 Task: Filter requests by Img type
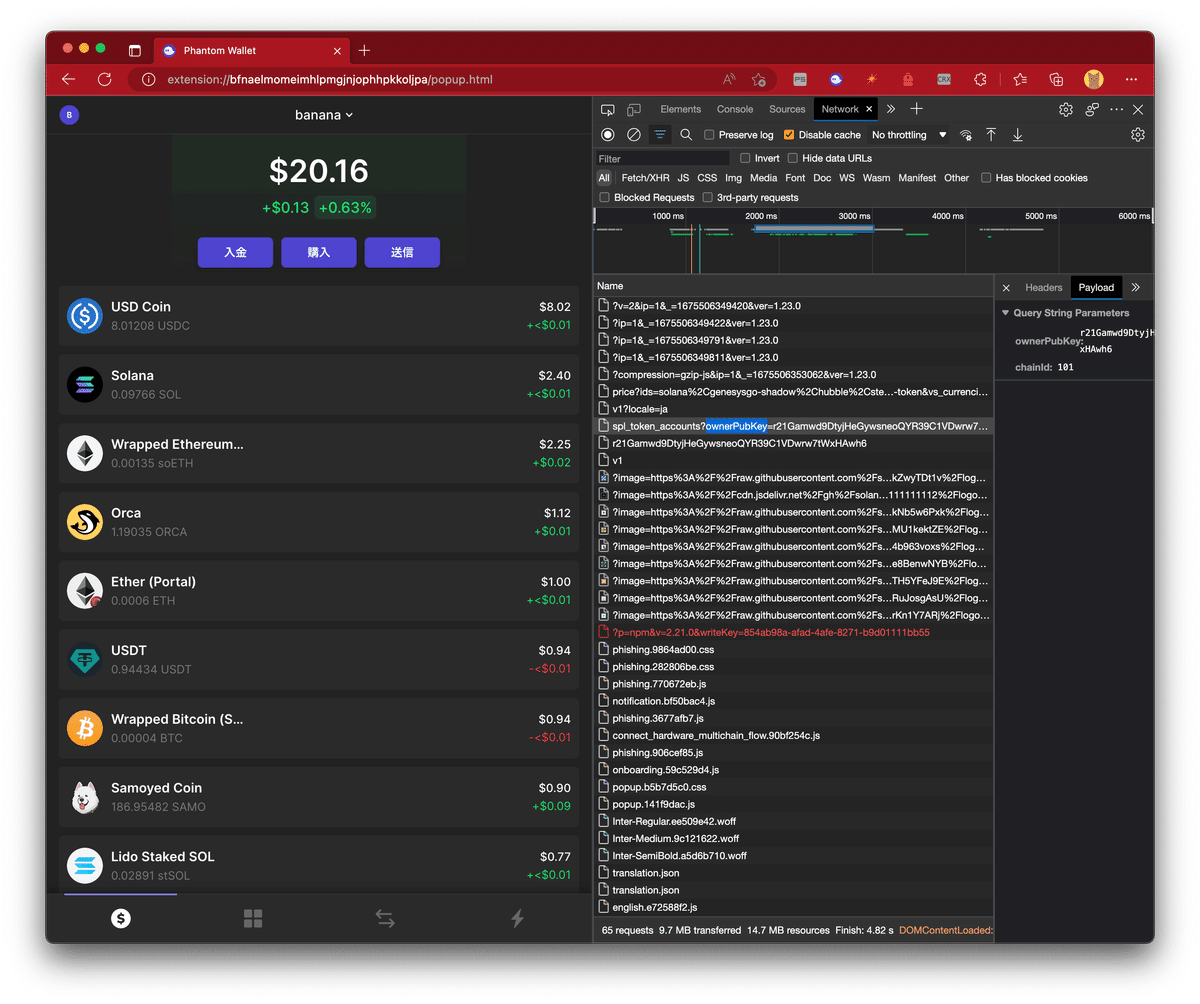pos(733,178)
